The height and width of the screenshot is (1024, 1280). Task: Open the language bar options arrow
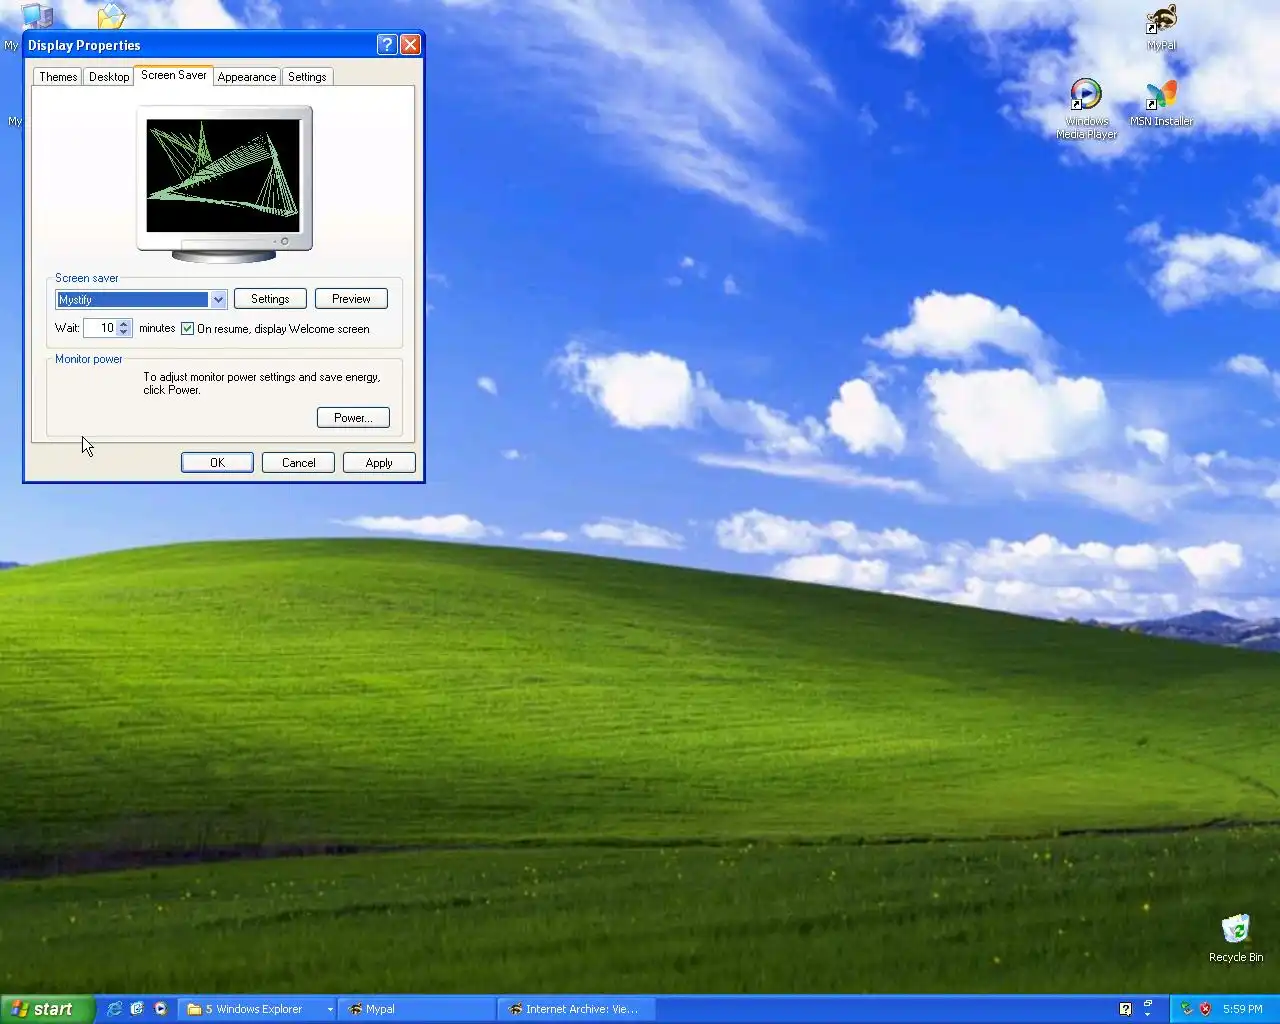click(1148, 1015)
